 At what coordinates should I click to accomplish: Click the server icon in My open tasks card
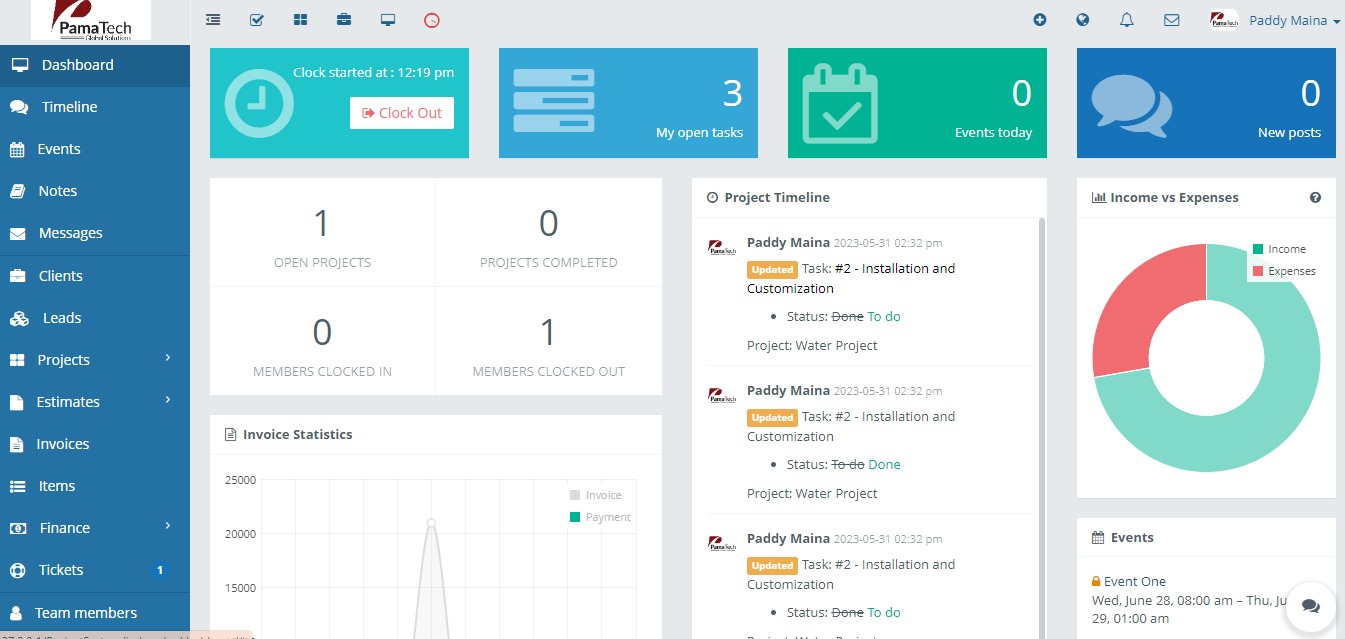pyautogui.click(x=552, y=100)
